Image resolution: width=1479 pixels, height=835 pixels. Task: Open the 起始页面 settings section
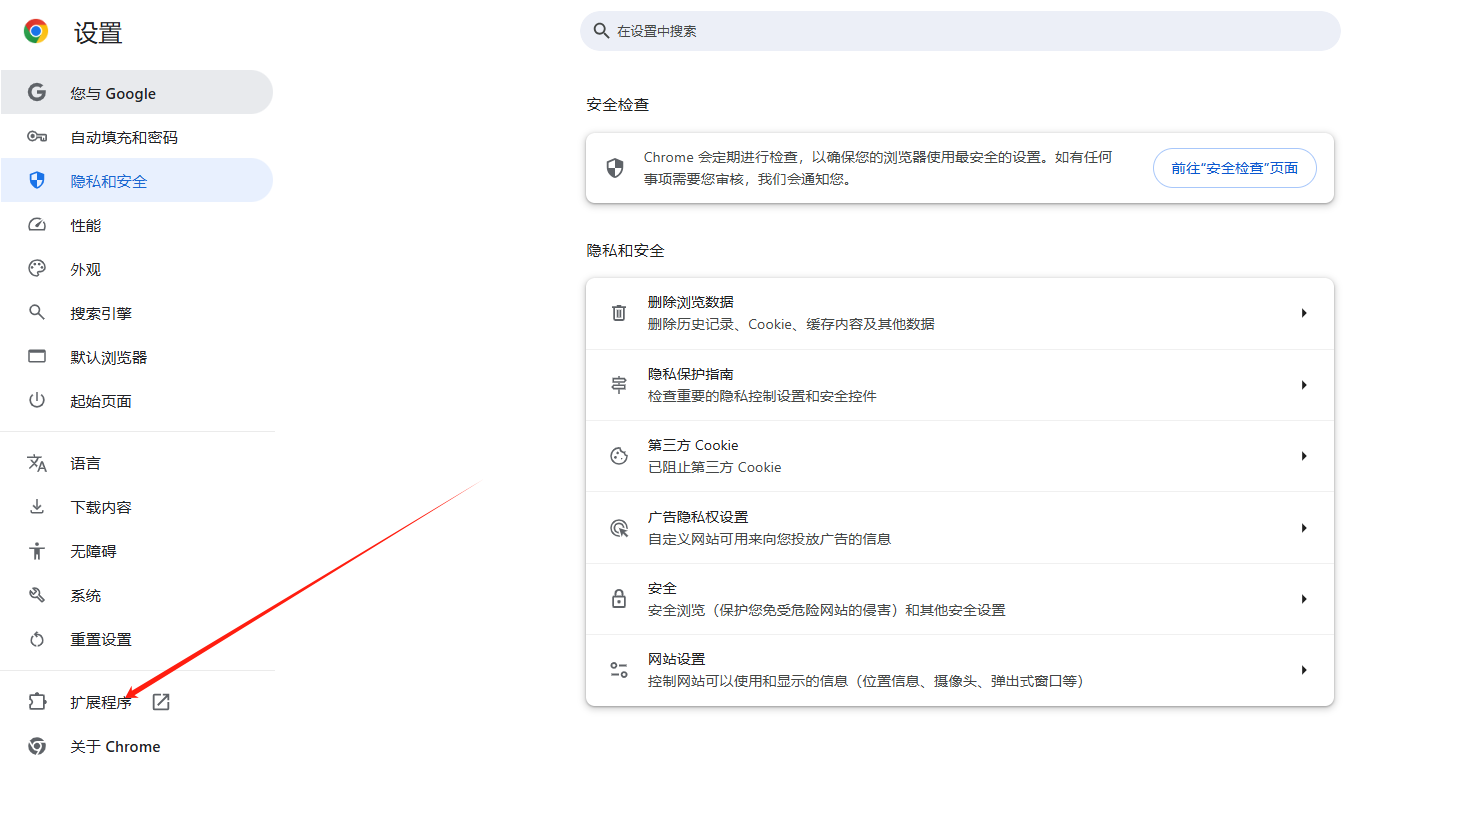[136, 400]
